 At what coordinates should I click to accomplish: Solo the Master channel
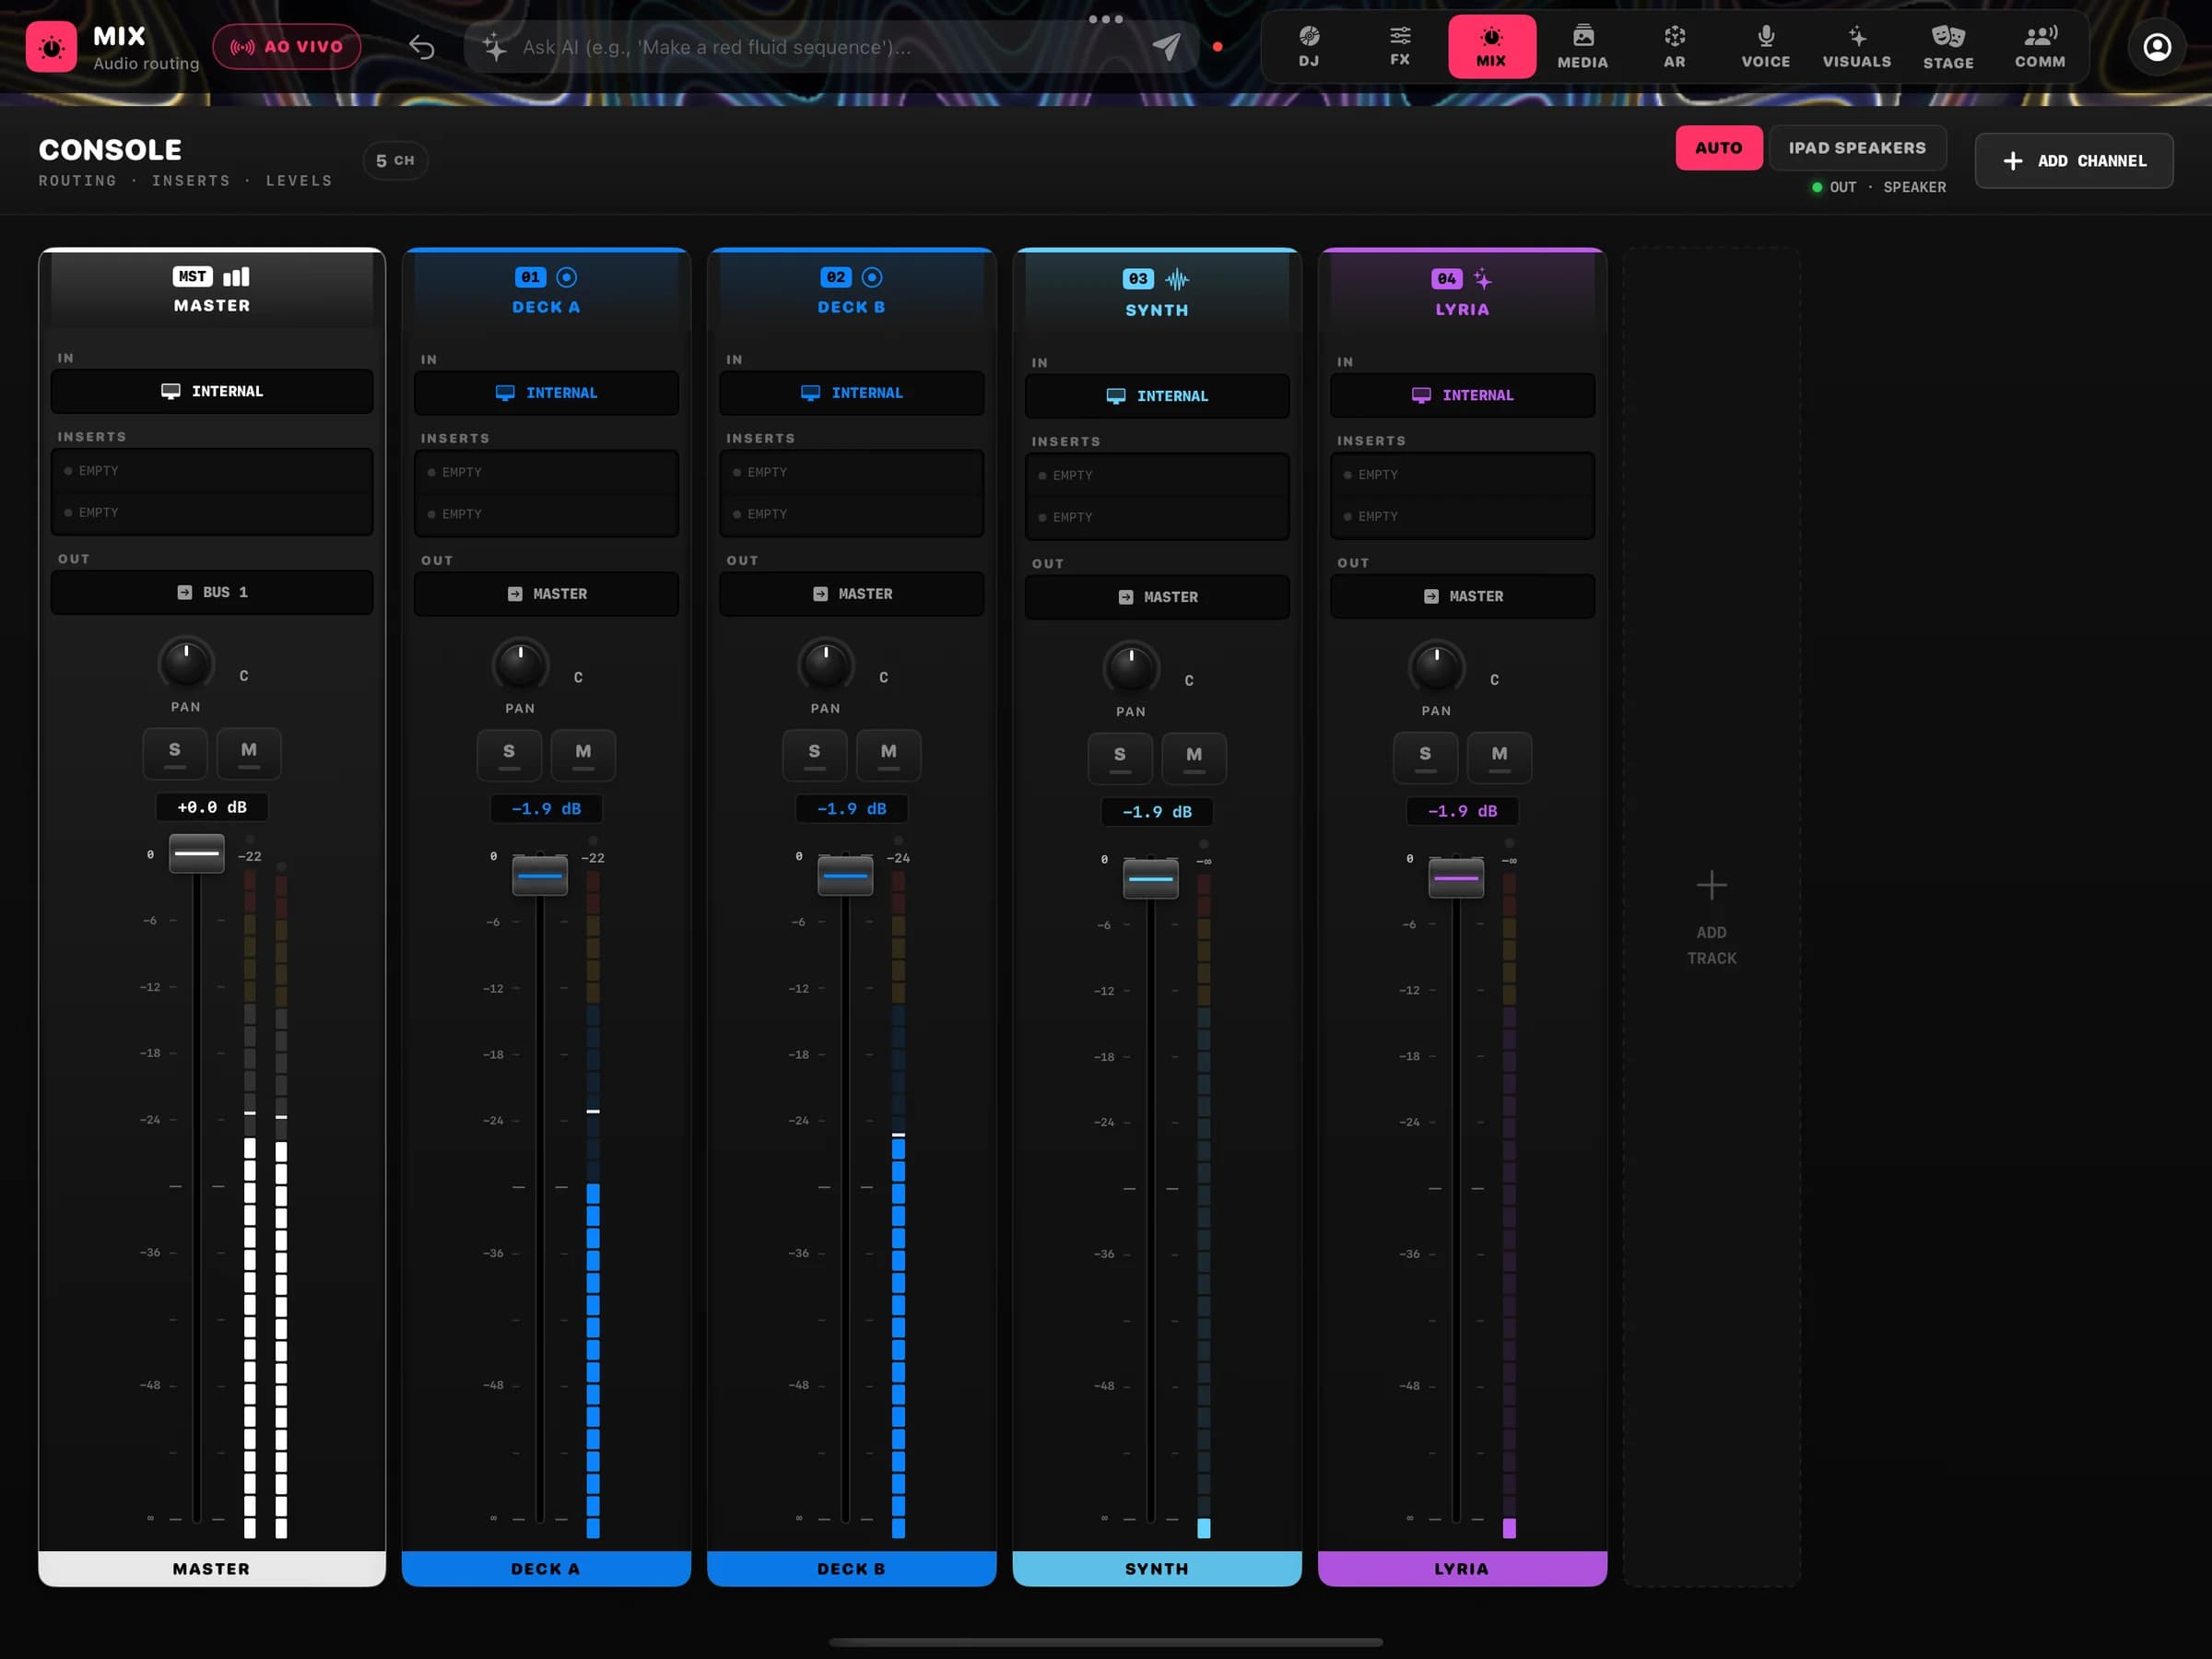pyautogui.click(x=175, y=753)
